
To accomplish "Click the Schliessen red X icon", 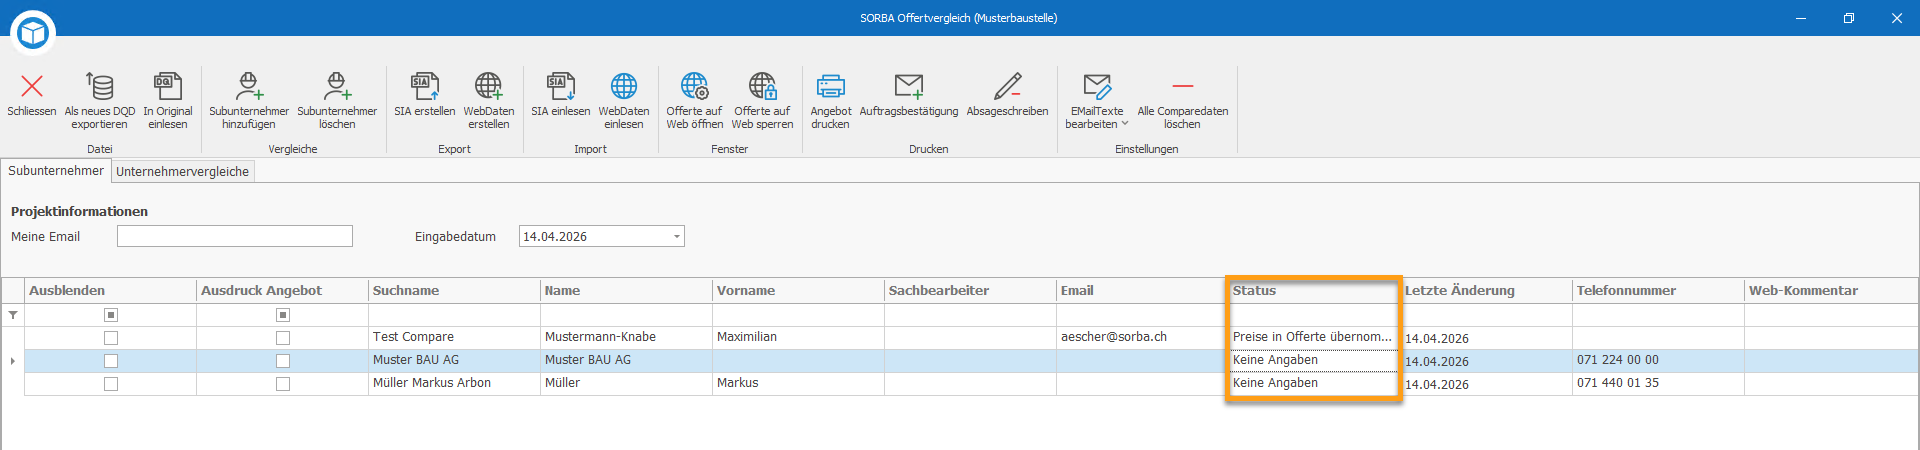I will click(32, 86).
